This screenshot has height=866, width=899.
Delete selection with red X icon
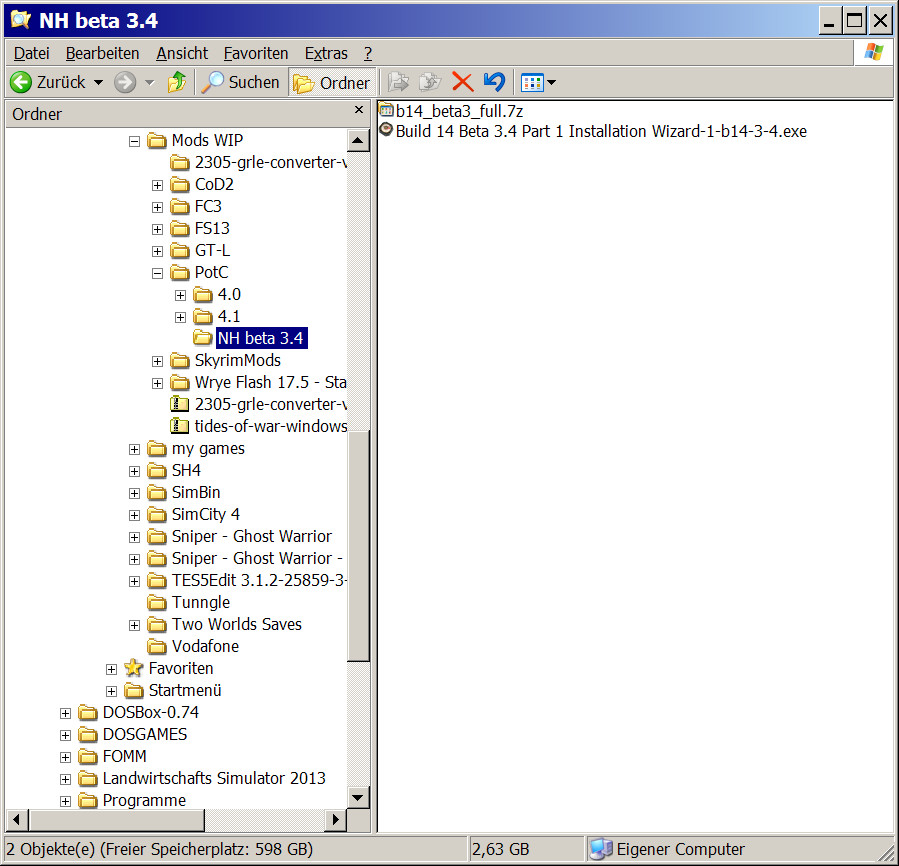click(462, 83)
